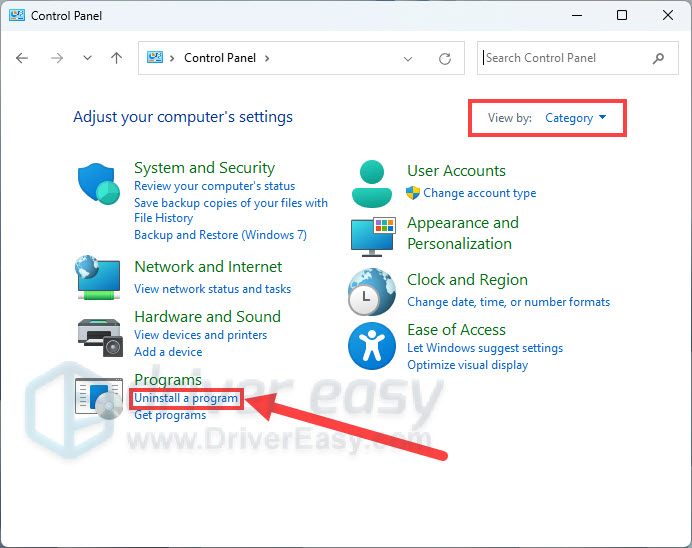Expand recent locations chevron
This screenshot has height=548, width=692.
coord(87,59)
